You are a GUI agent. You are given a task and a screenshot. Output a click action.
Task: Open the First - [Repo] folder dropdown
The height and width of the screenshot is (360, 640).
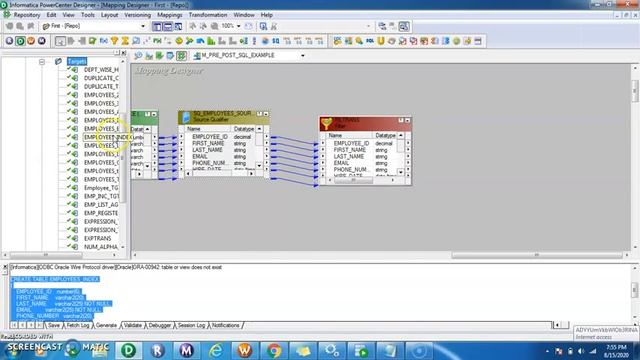pyautogui.click(x=143, y=26)
